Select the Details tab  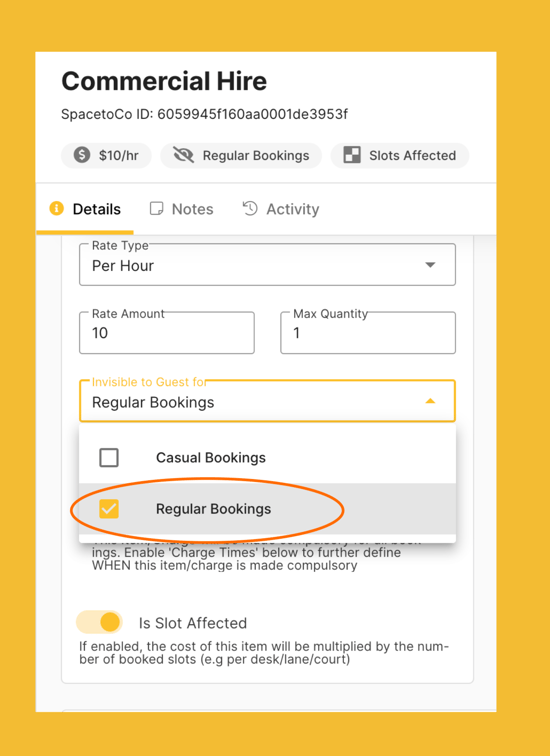[85, 209]
